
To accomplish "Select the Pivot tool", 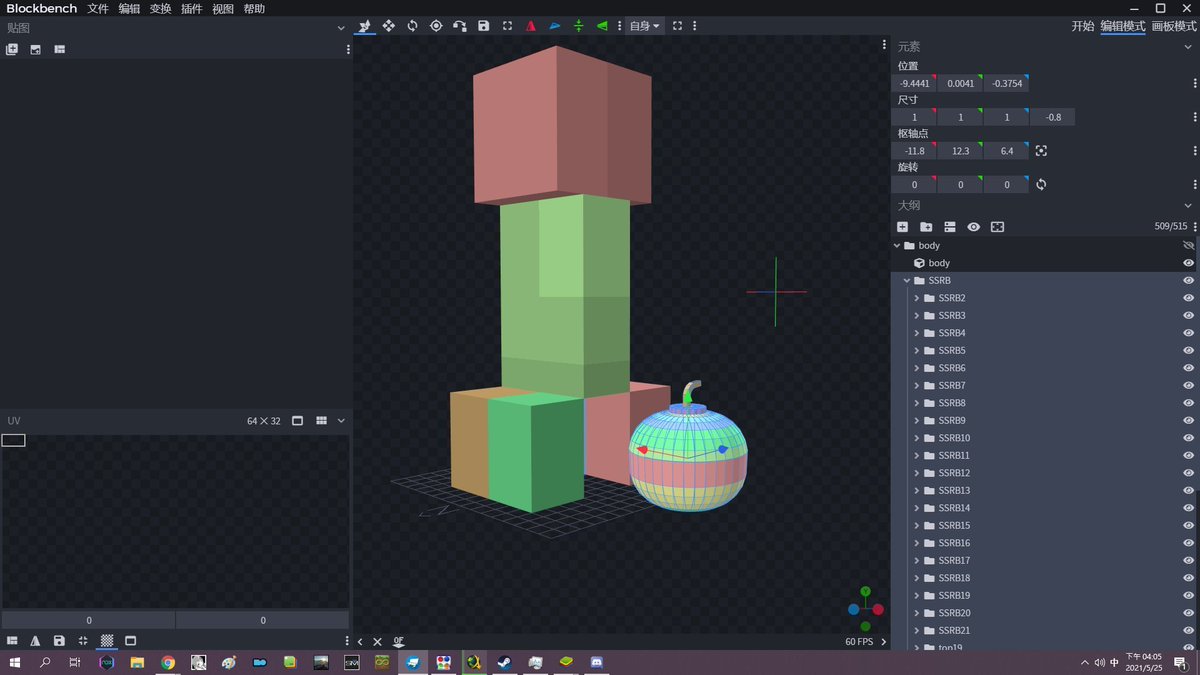I will [436, 26].
